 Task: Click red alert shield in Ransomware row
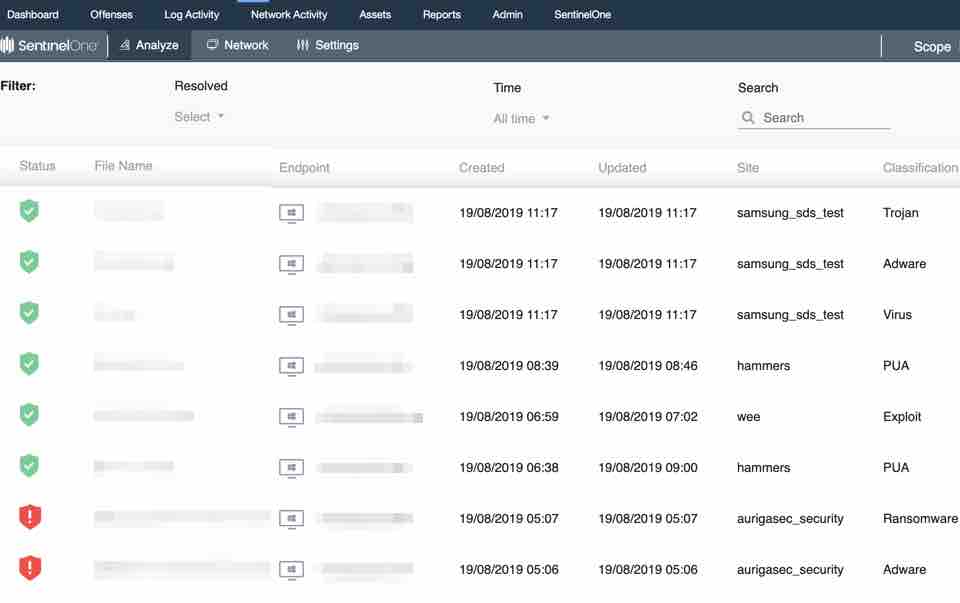pos(30,517)
